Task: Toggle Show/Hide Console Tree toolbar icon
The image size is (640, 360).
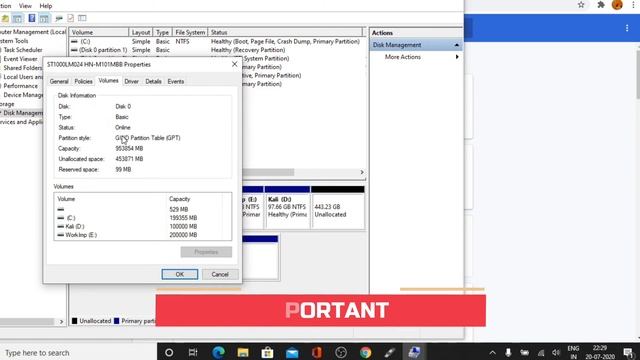Action: [x=17, y=18]
